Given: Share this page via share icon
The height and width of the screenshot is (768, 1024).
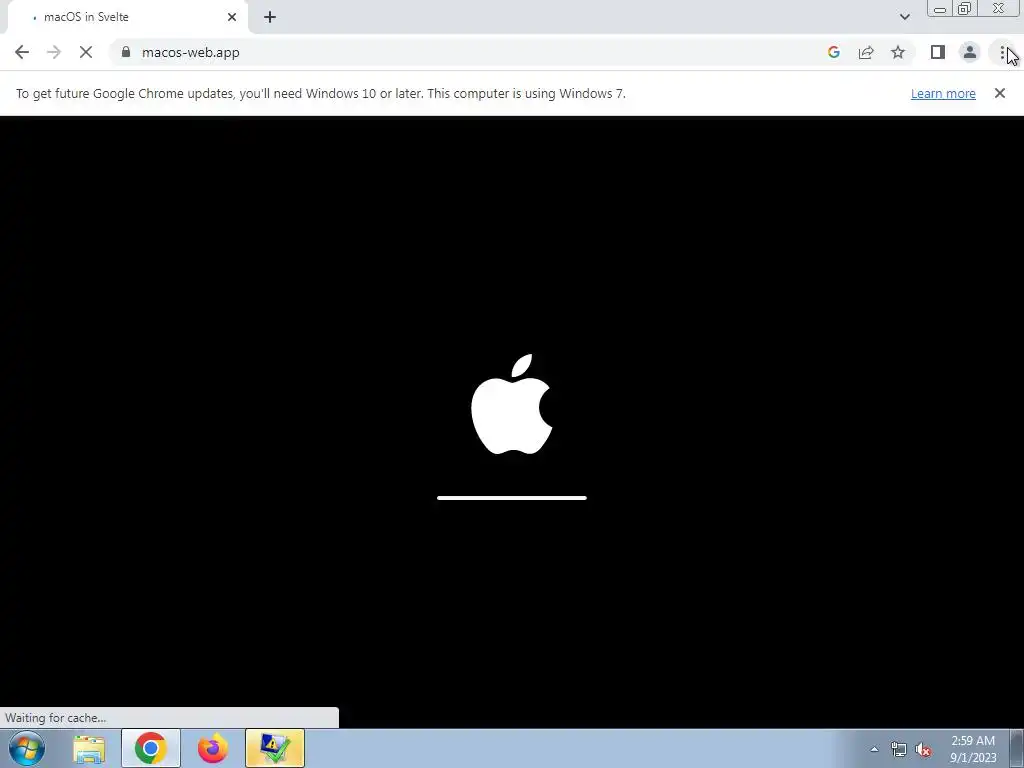Looking at the screenshot, I should pos(866,52).
